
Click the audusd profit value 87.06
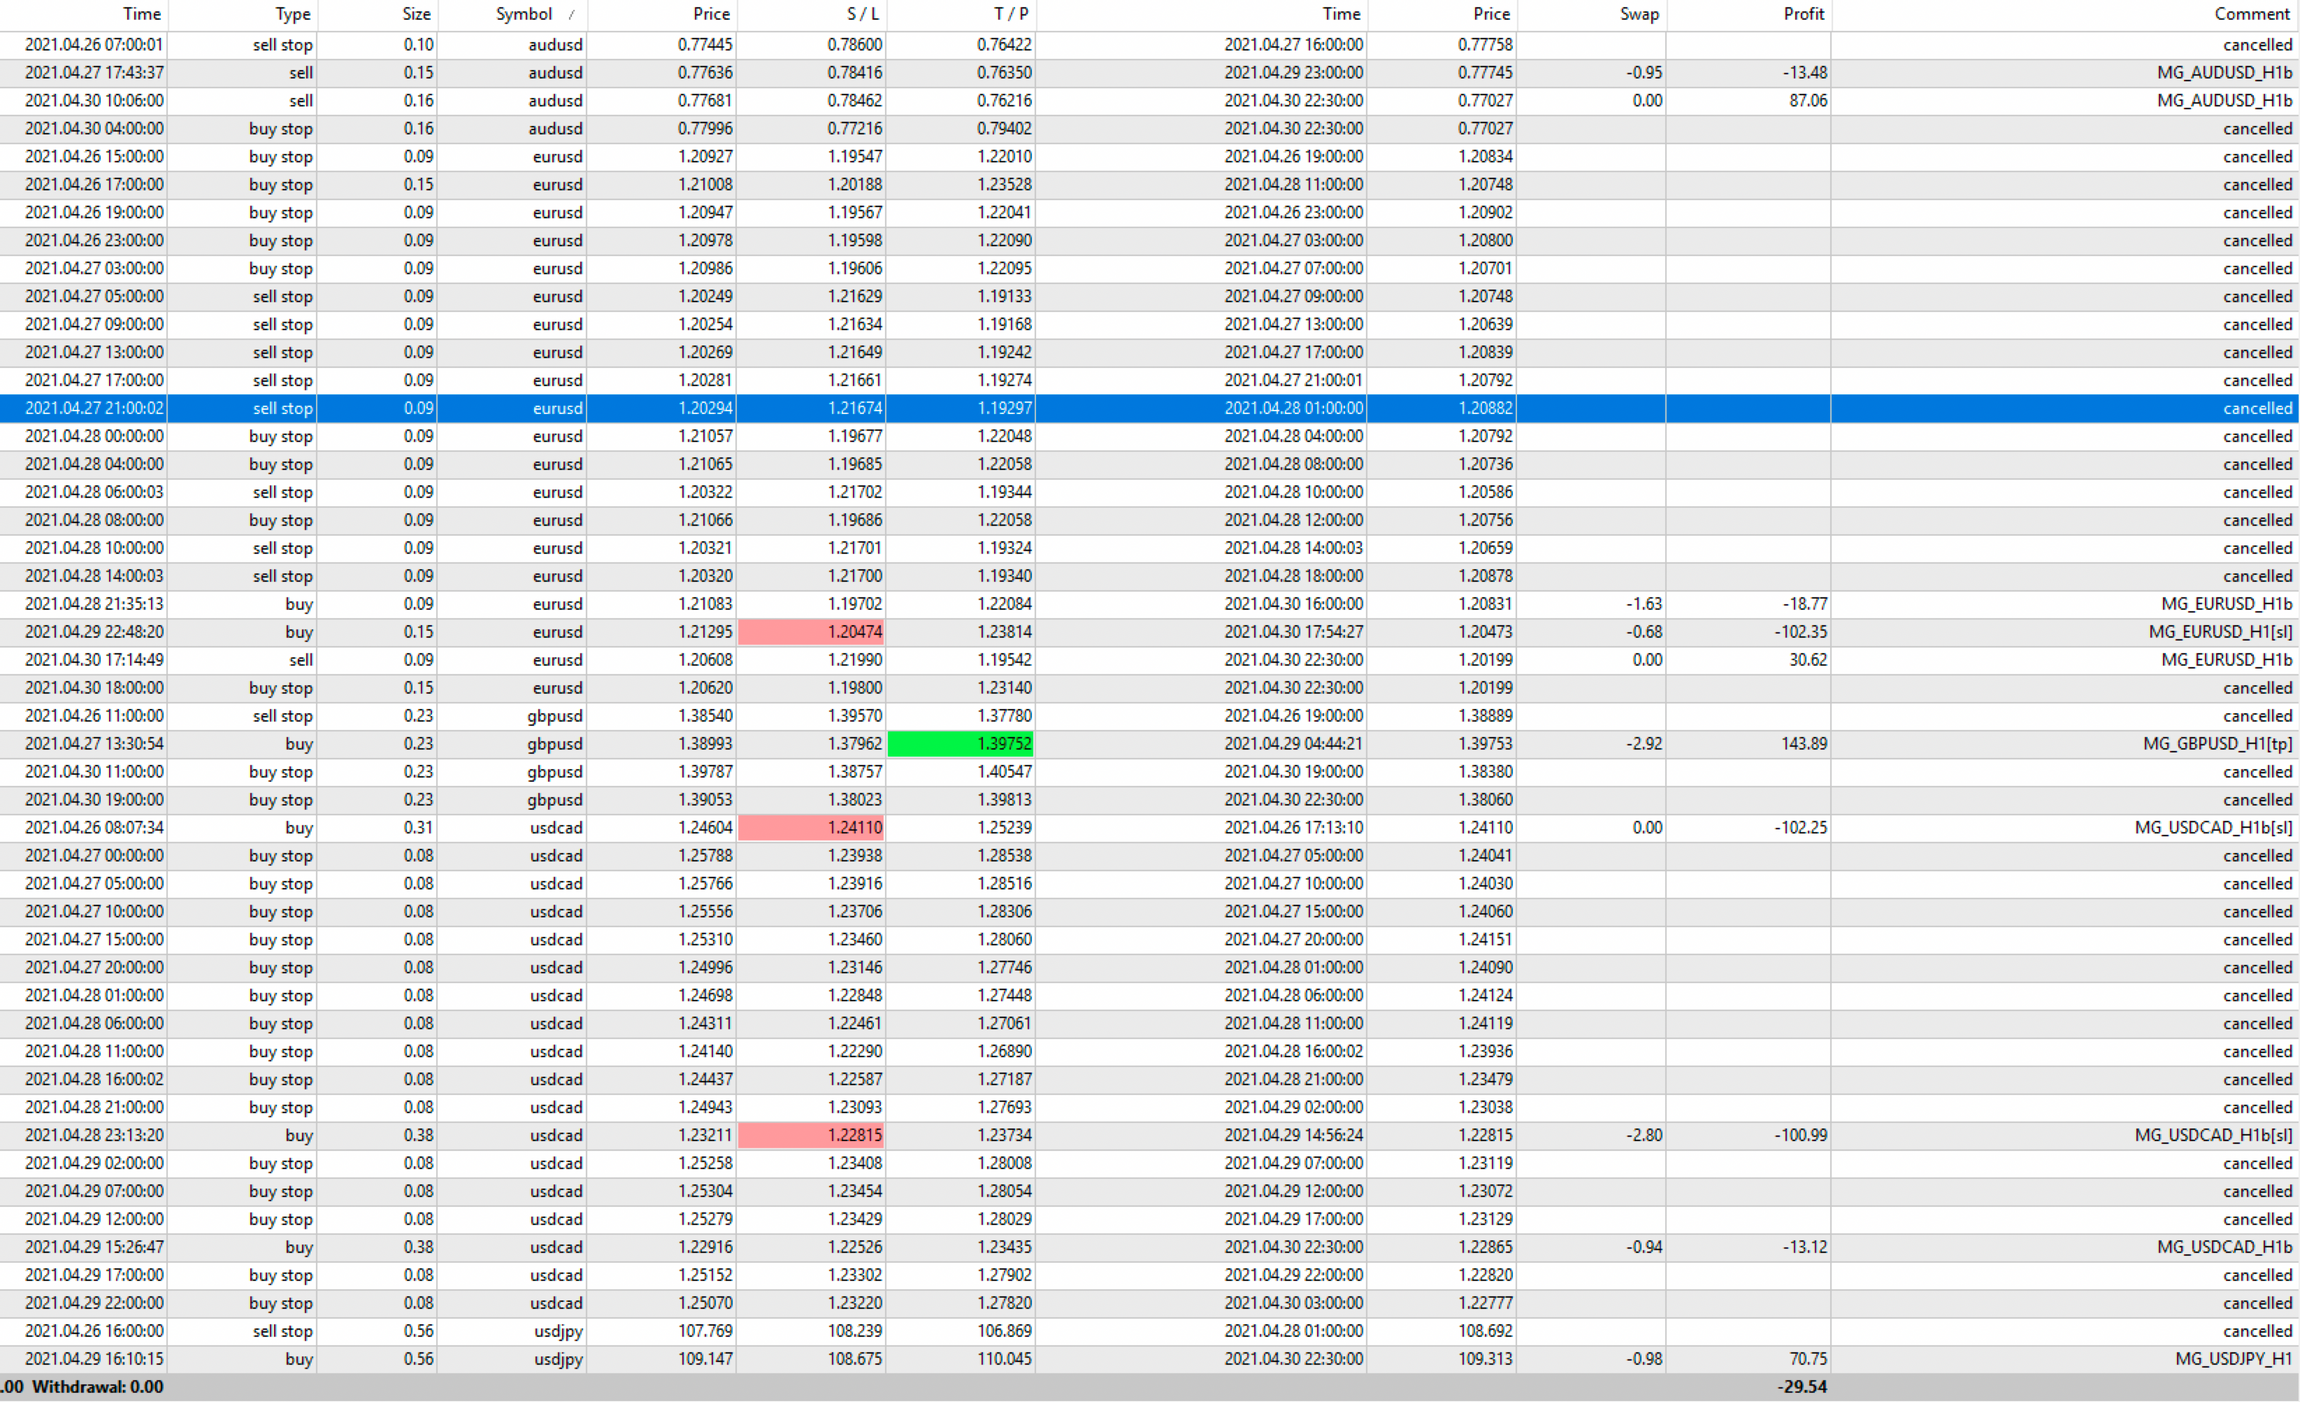[1807, 100]
